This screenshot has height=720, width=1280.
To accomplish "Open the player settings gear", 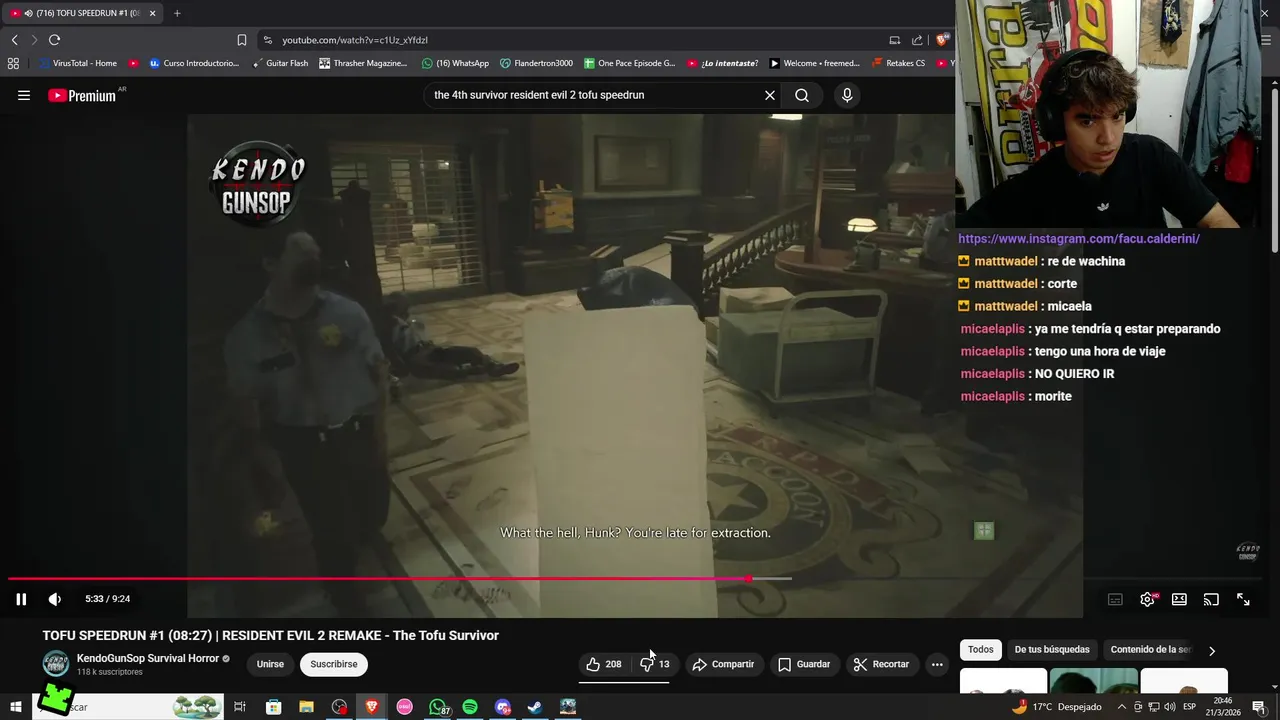I will pyautogui.click(x=1147, y=599).
